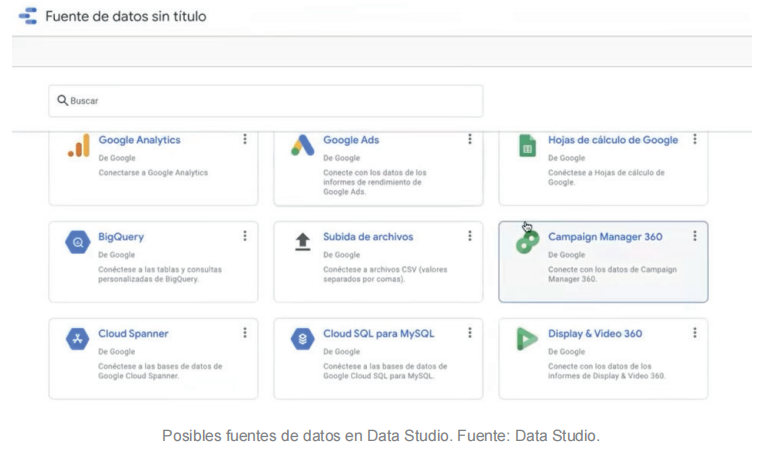Screen dimensions: 770x466
Task: Click the green Google Sheets icon
Action: pos(527,146)
